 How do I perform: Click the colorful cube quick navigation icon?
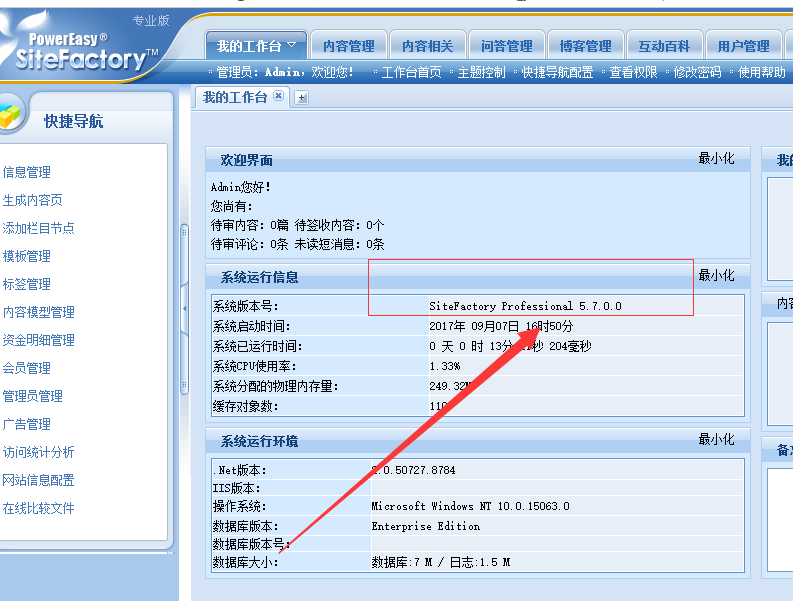pos(9,114)
